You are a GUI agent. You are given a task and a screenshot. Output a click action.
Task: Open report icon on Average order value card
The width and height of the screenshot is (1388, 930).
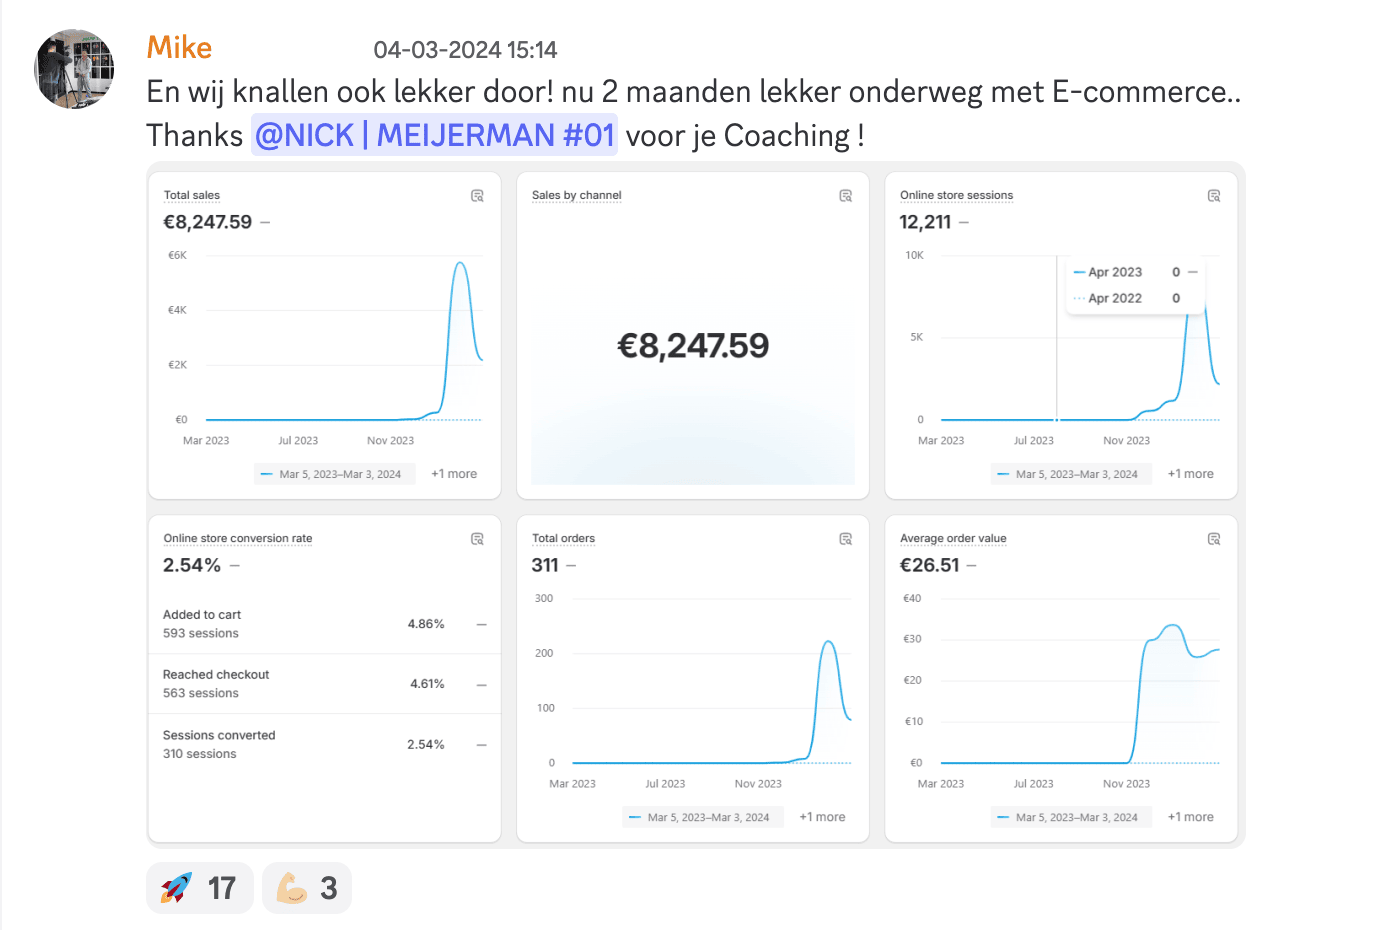click(1213, 539)
